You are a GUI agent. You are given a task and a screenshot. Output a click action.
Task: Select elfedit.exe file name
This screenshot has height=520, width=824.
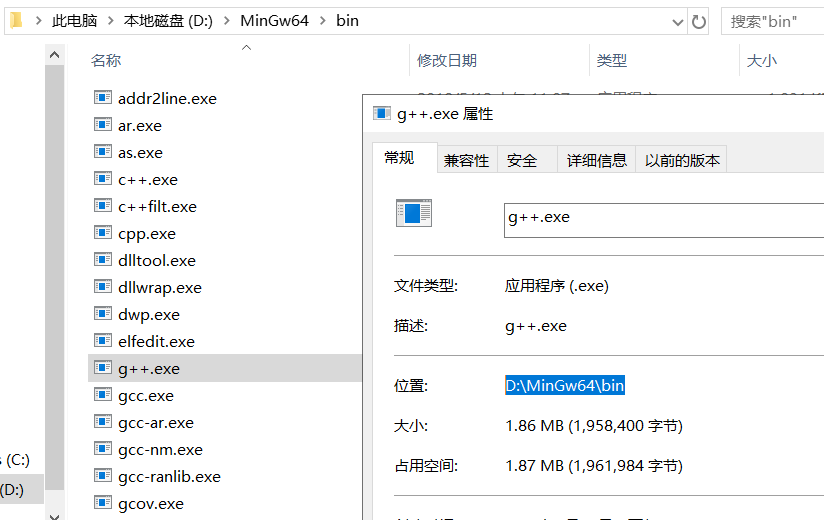pyautogui.click(x=156, y=342)
